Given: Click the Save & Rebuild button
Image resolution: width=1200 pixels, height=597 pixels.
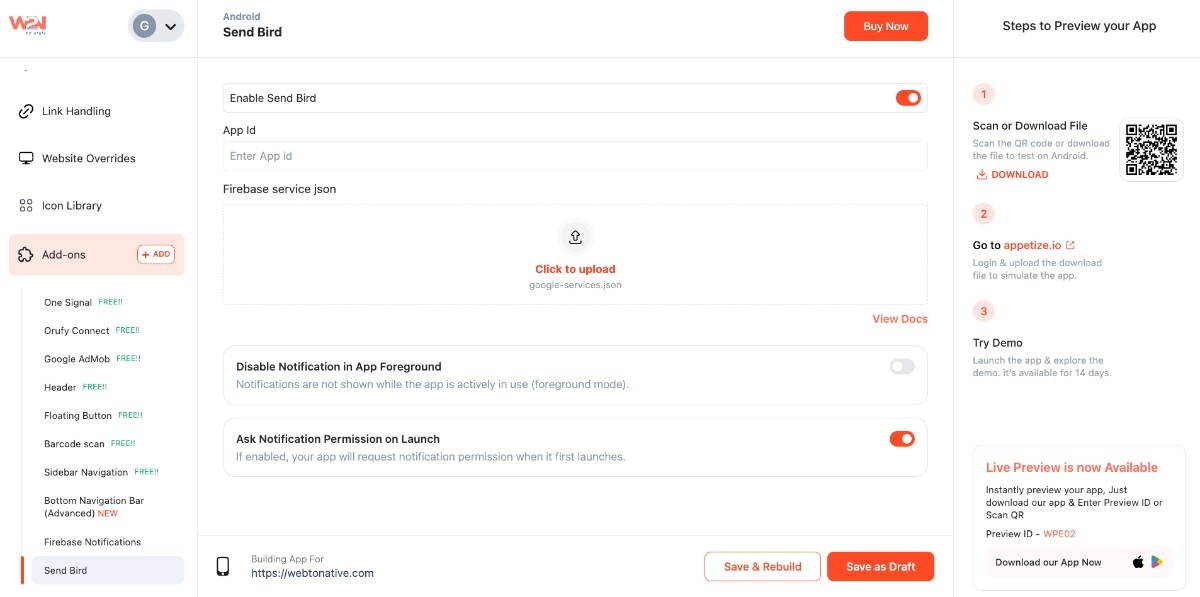Looking at the screenshot, I should pos(762,567).
